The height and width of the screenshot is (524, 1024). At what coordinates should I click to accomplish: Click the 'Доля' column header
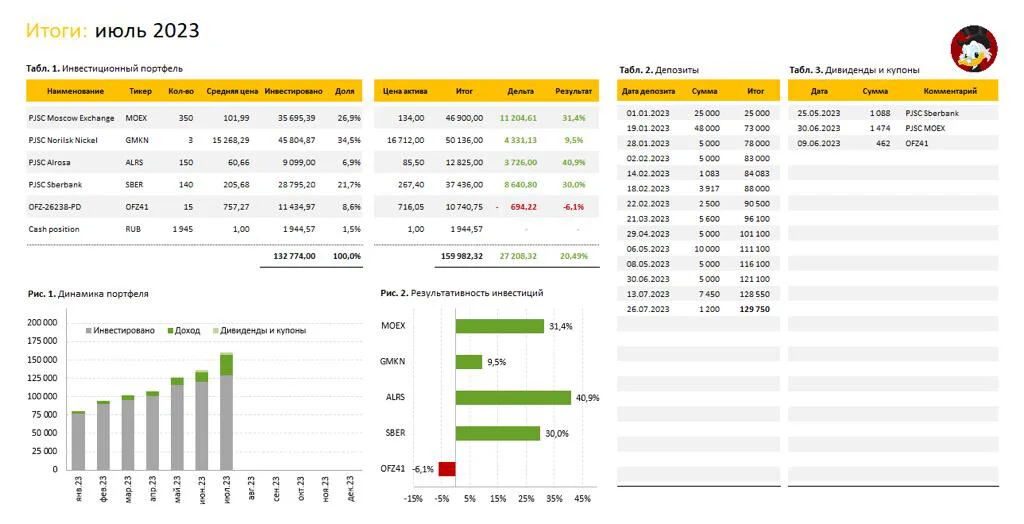(x=344, y=91)
